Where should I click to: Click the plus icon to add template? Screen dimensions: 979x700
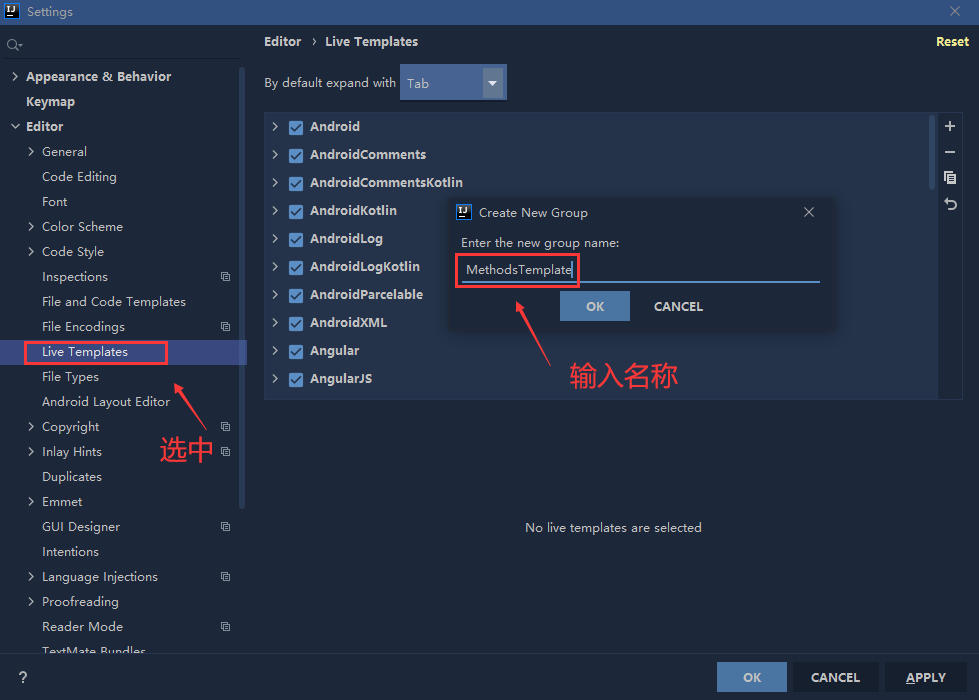[950, 126]
